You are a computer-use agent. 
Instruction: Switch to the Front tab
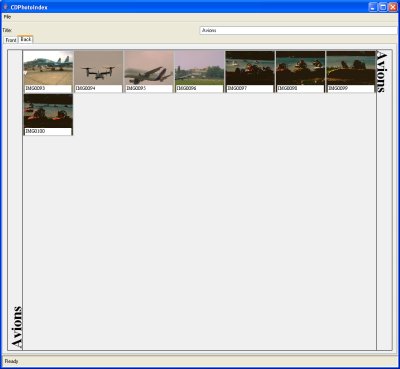pyautogui.click(x=11, y=40)
